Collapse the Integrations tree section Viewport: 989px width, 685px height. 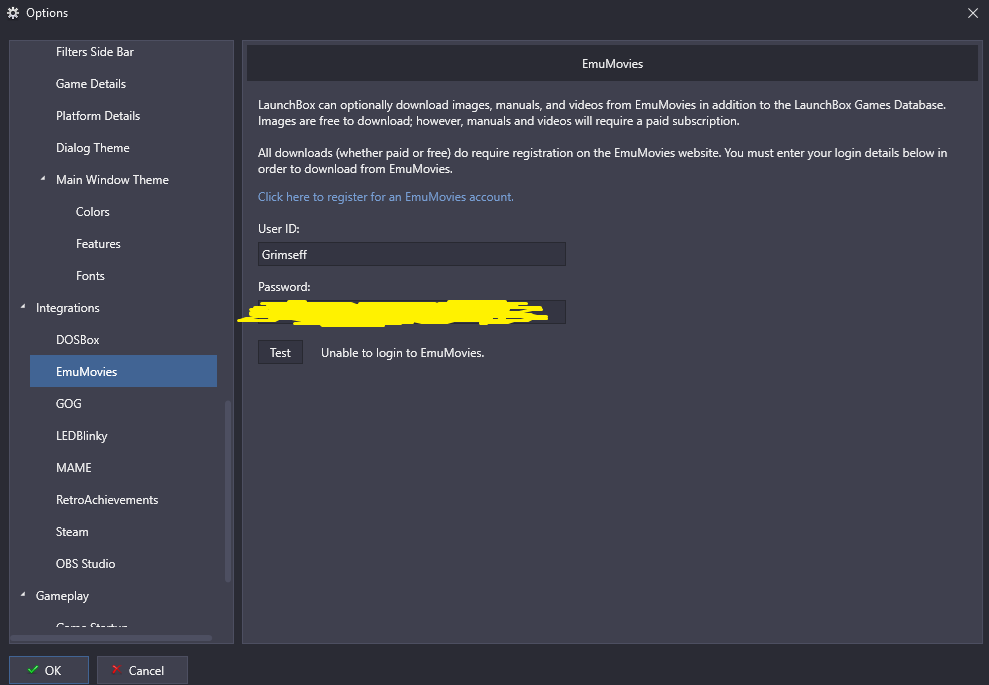point(23,307)
